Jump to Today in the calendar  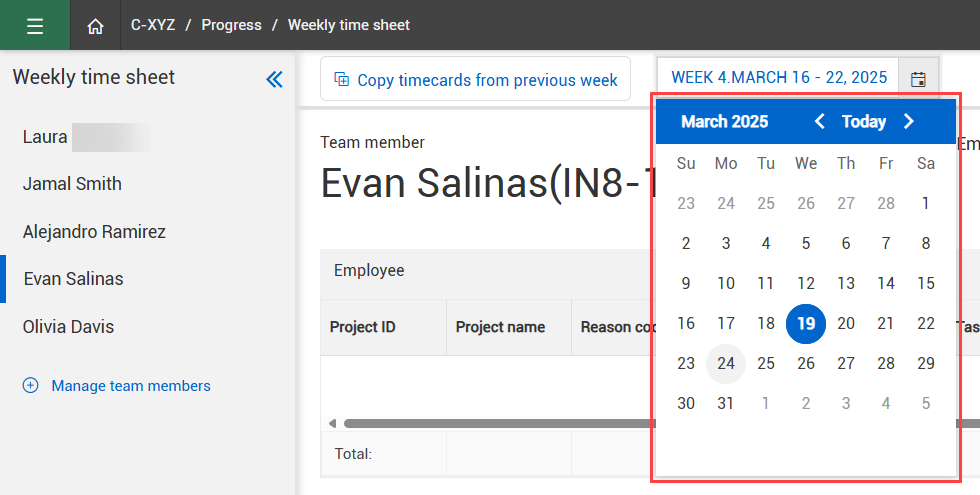864,122
